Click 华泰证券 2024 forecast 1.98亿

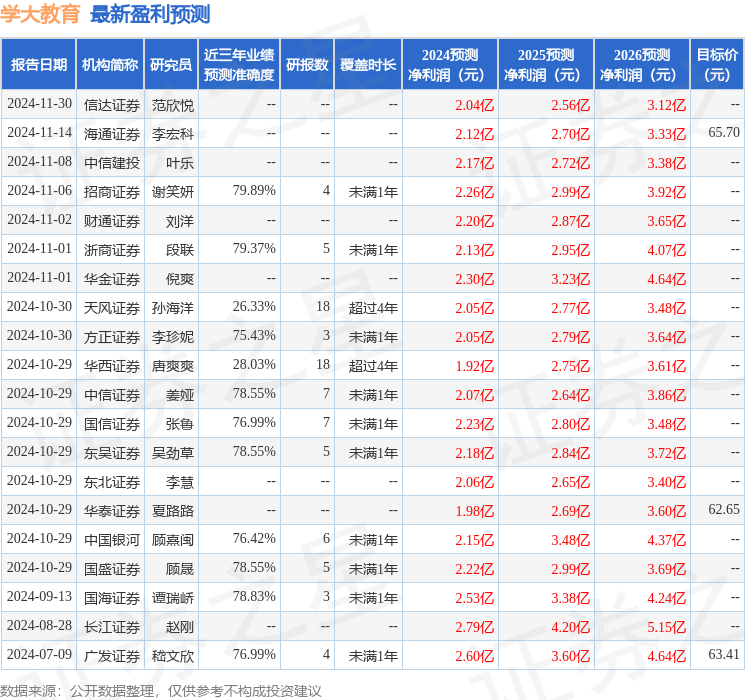475,511
